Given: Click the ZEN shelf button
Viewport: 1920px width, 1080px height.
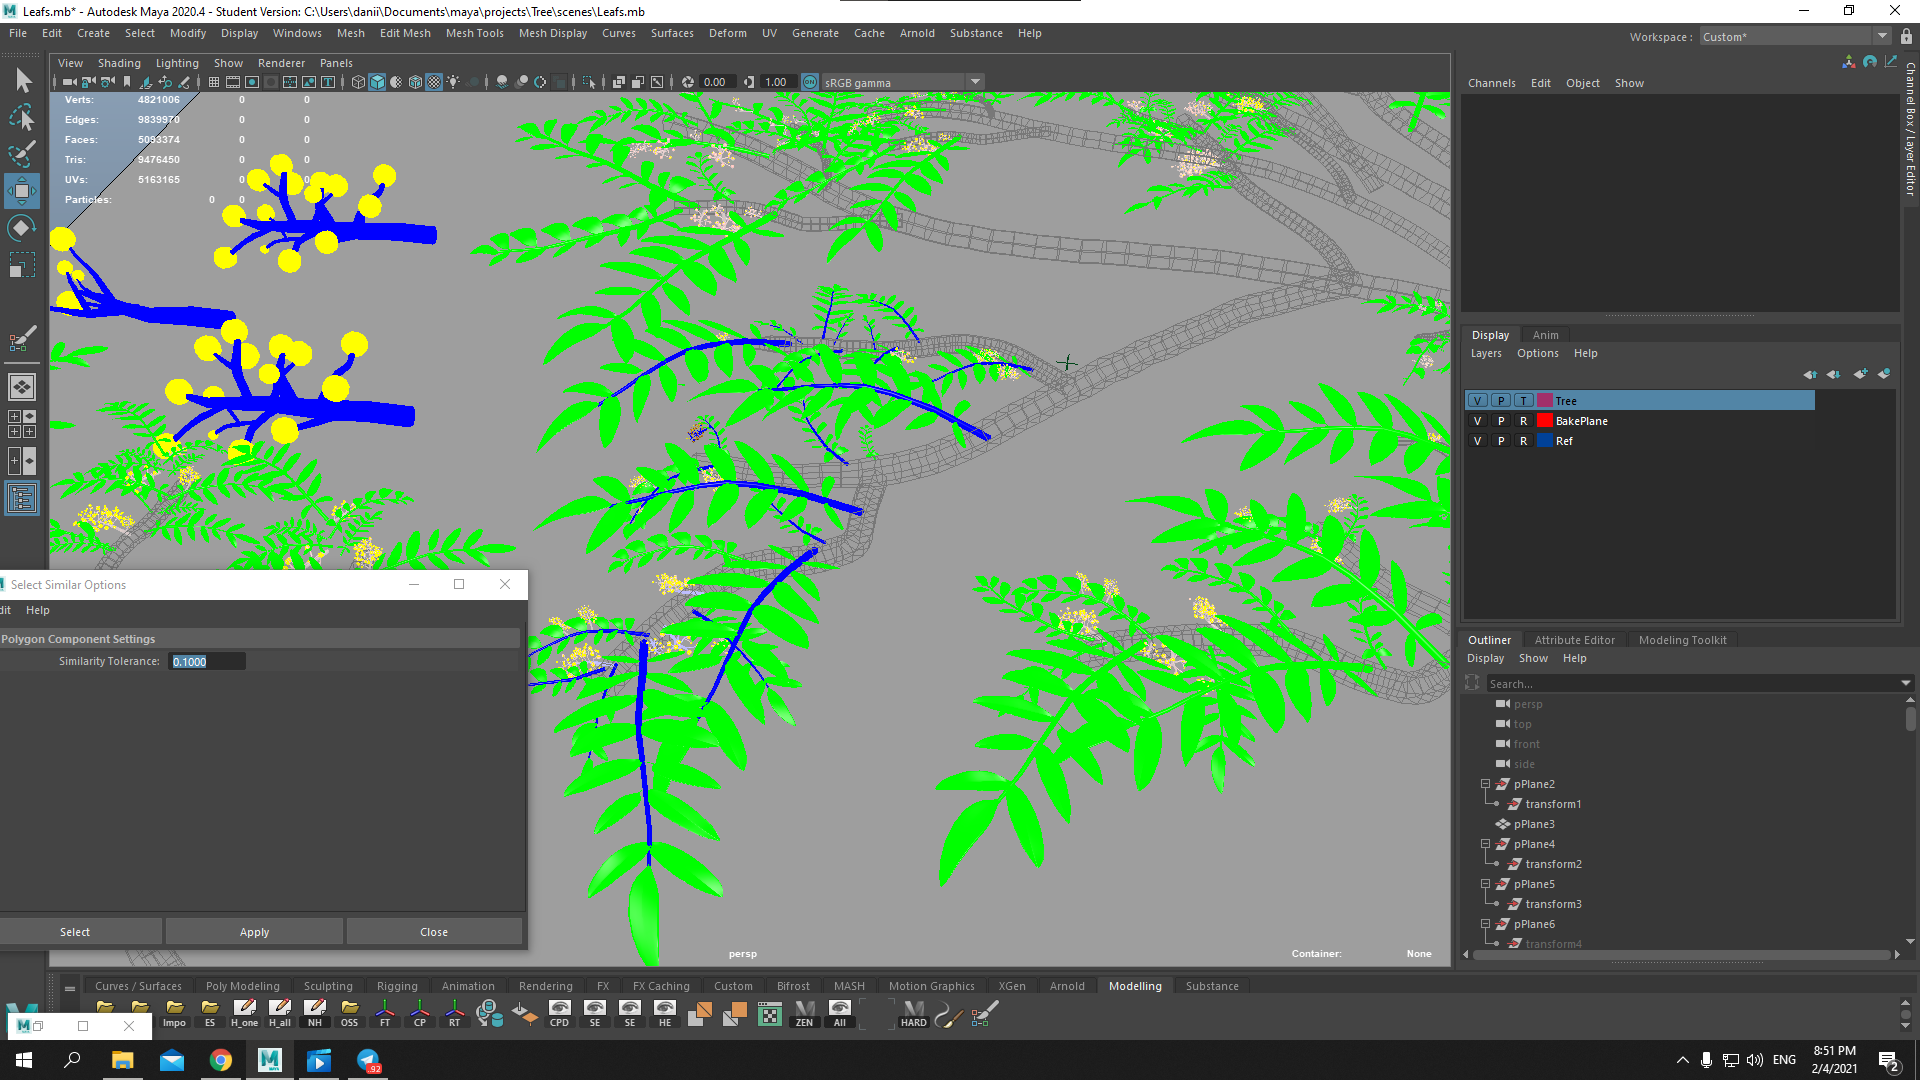Looking at the screenshot, I should (804, 1014).
